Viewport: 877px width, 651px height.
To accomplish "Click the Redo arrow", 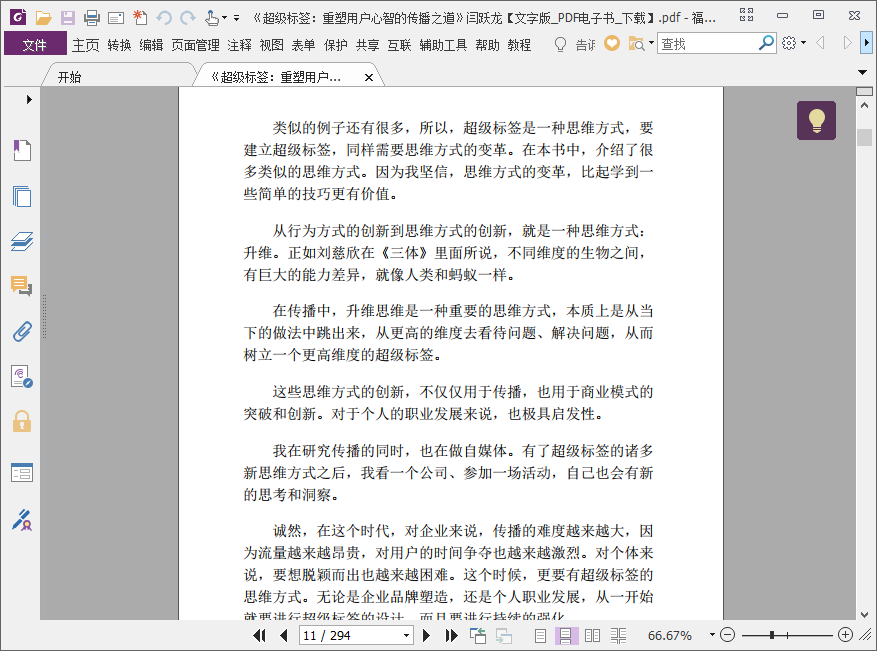I will [188, 18].
